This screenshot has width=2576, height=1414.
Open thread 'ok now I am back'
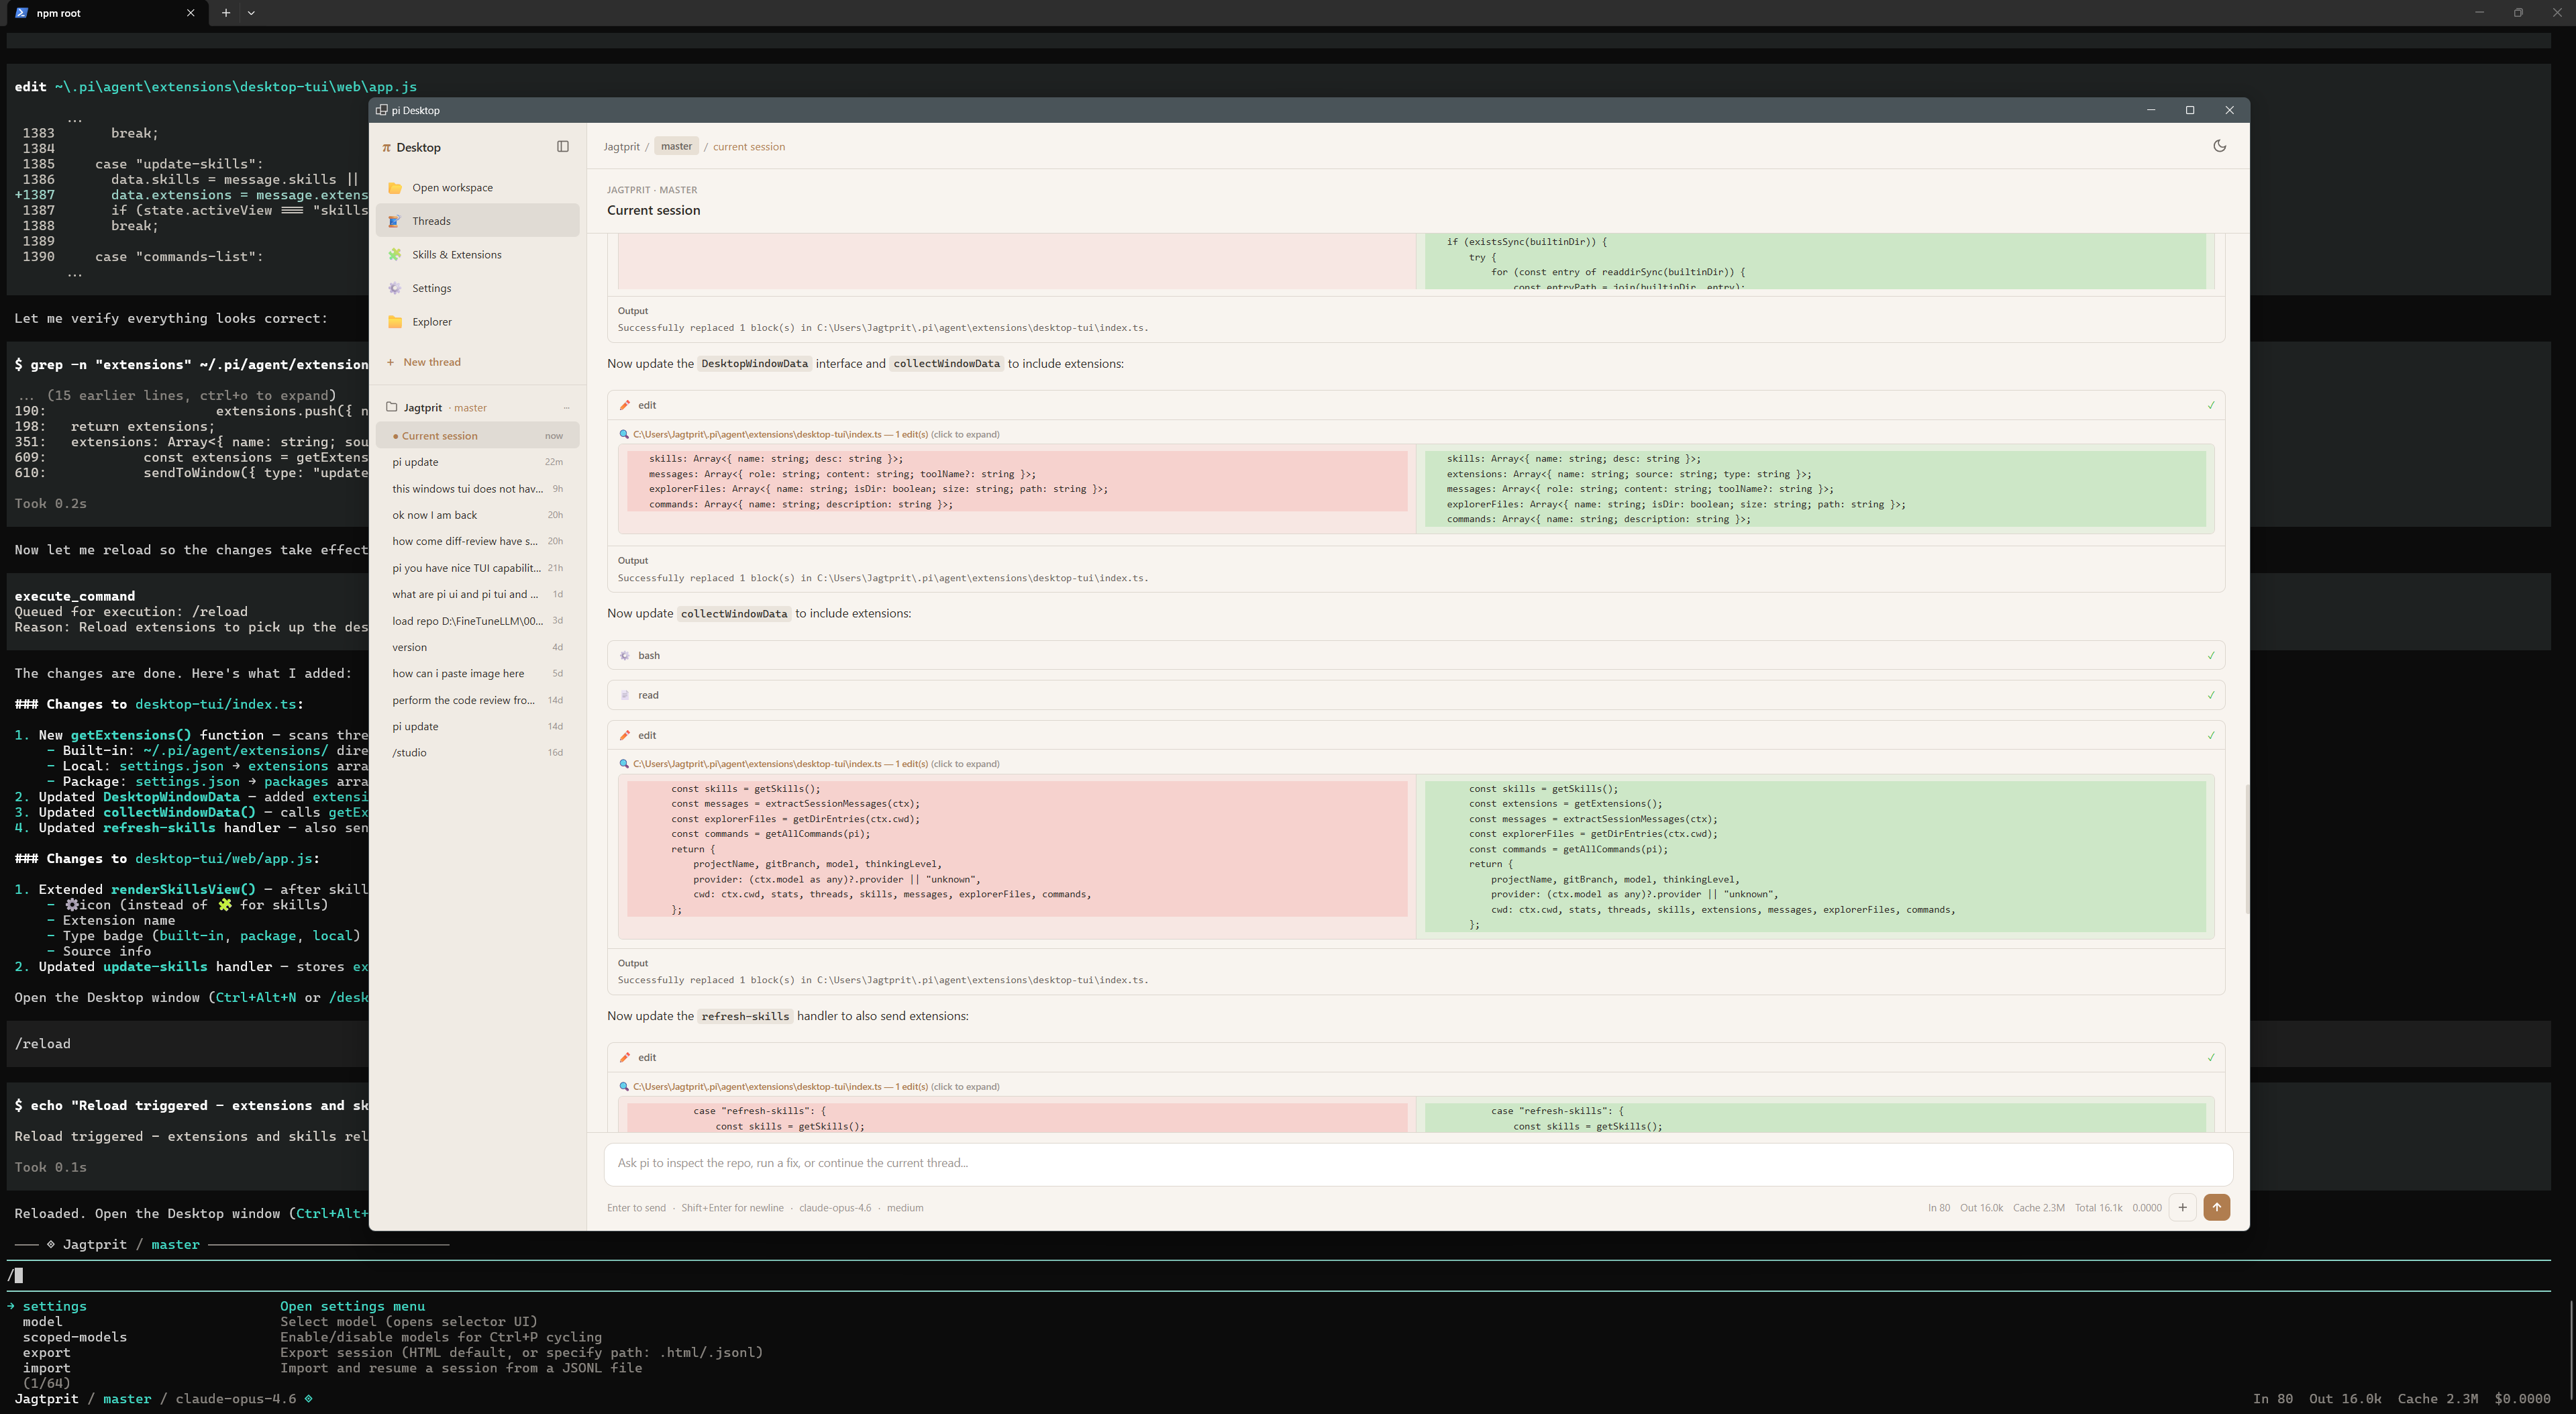(478, 515)
